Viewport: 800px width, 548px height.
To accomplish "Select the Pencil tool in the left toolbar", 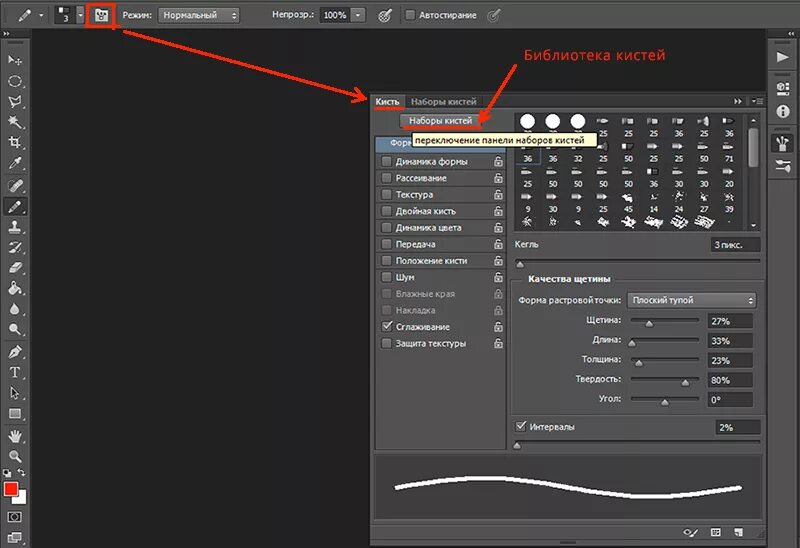I will coord(15,207).
